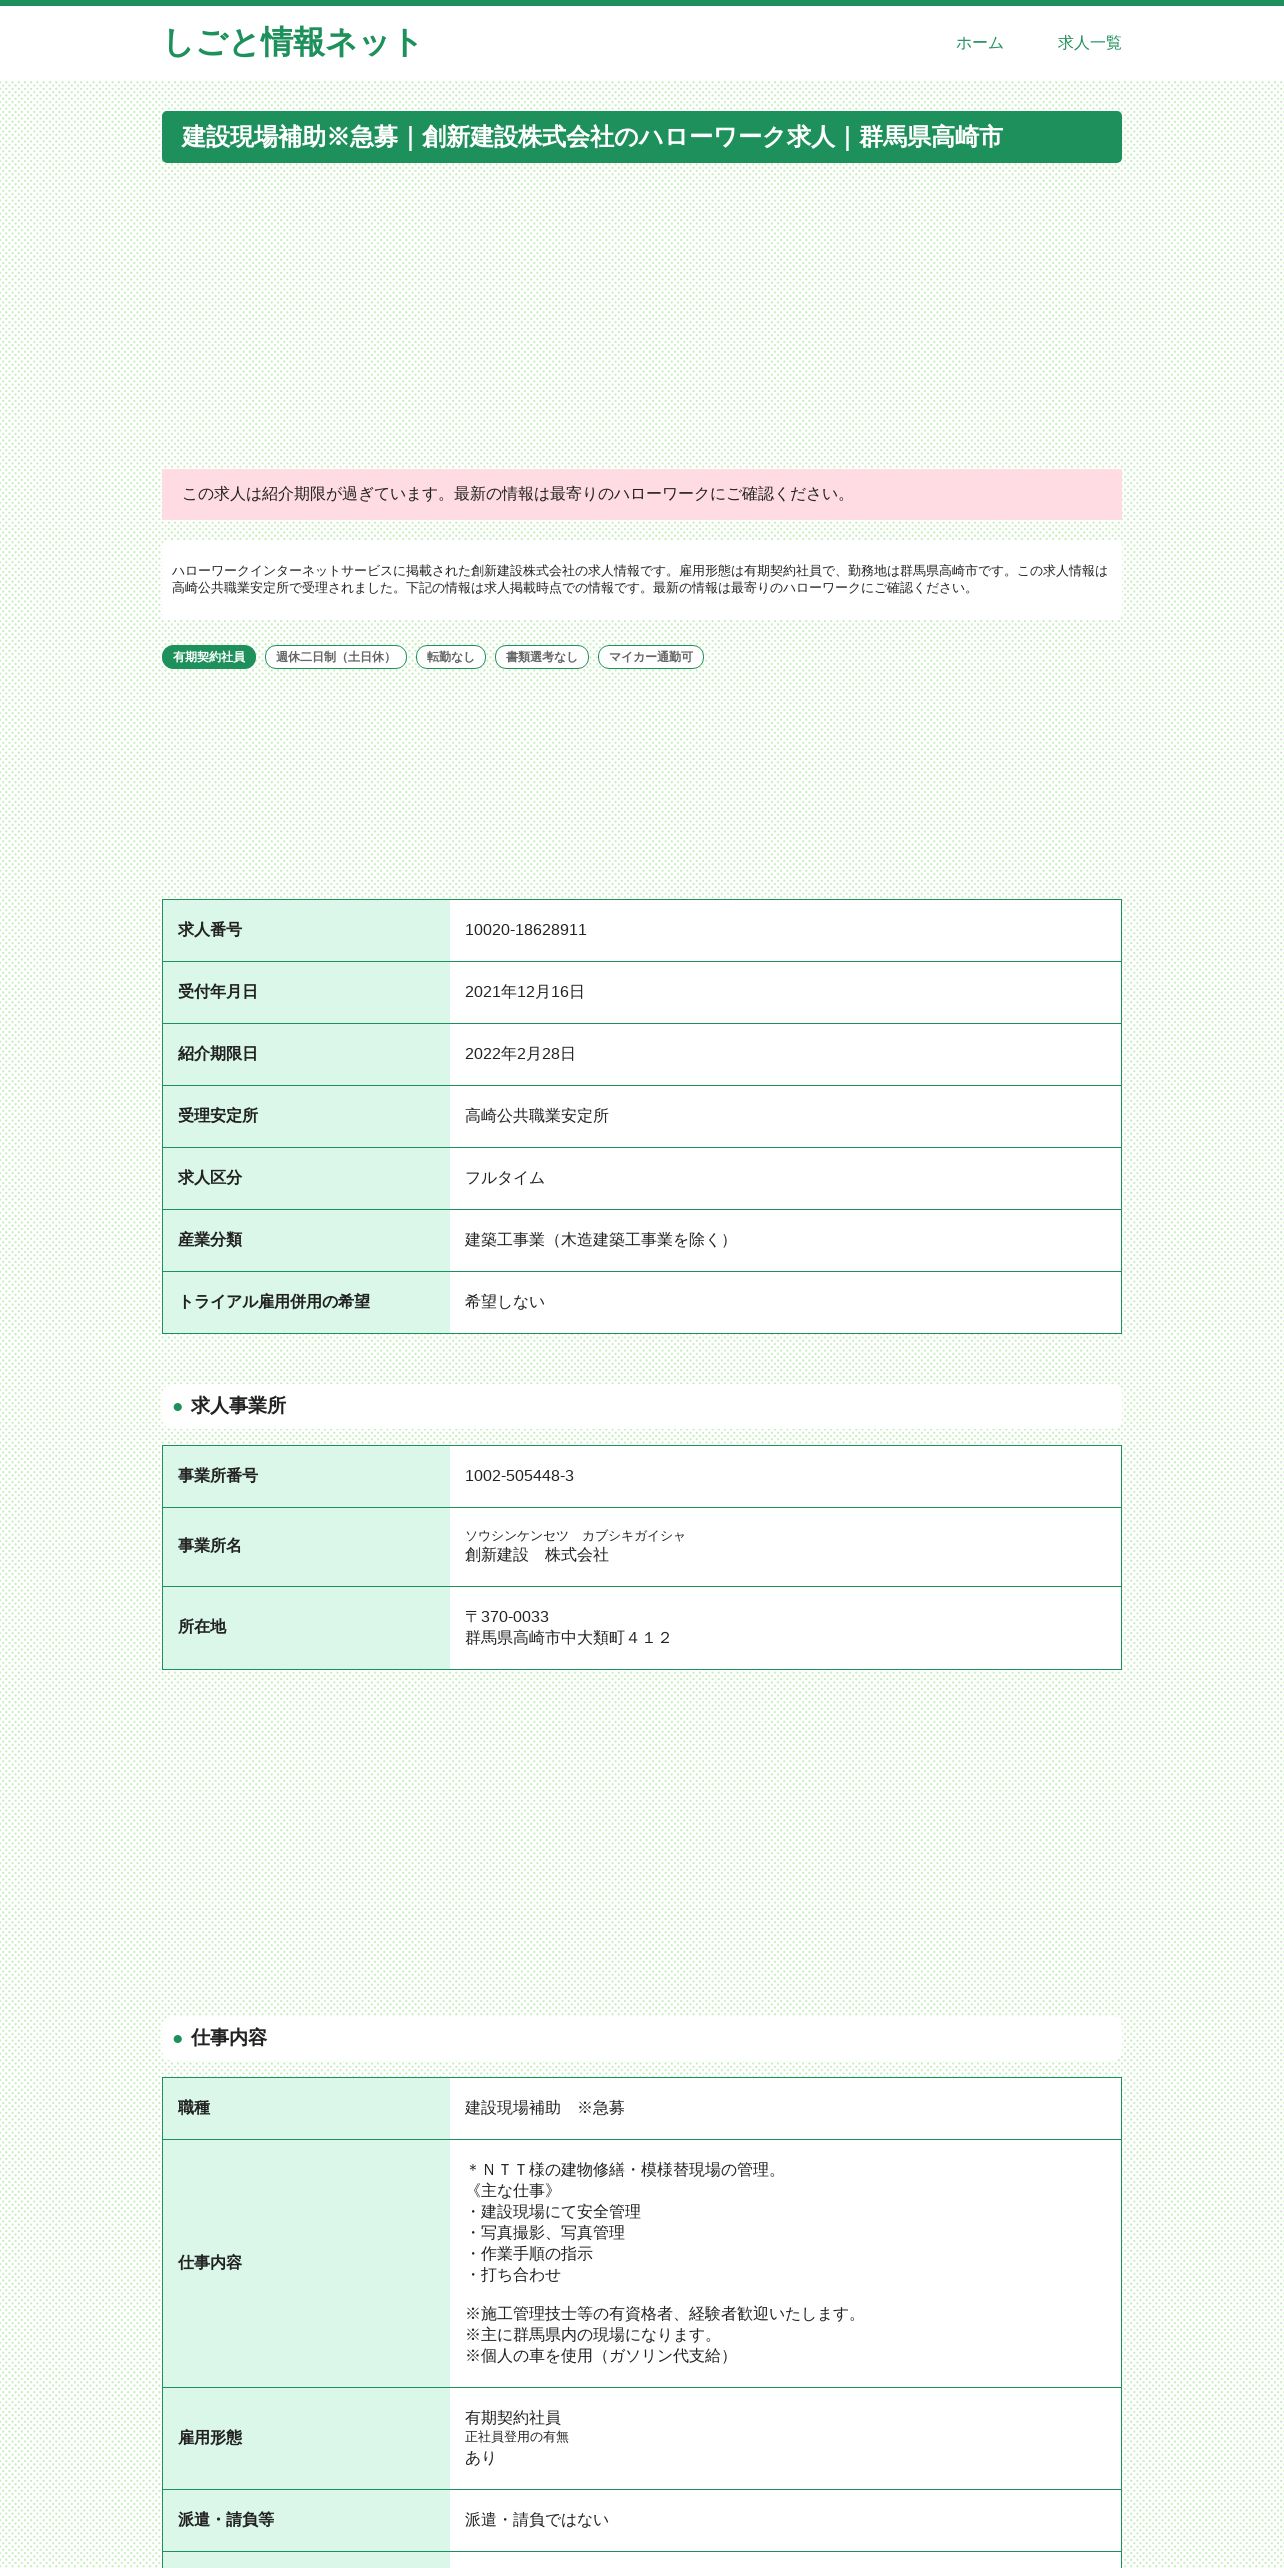Click the green job title heading banner
Image resolution: width=1284 pixels, height=2568 pixels.
point(642,137)
